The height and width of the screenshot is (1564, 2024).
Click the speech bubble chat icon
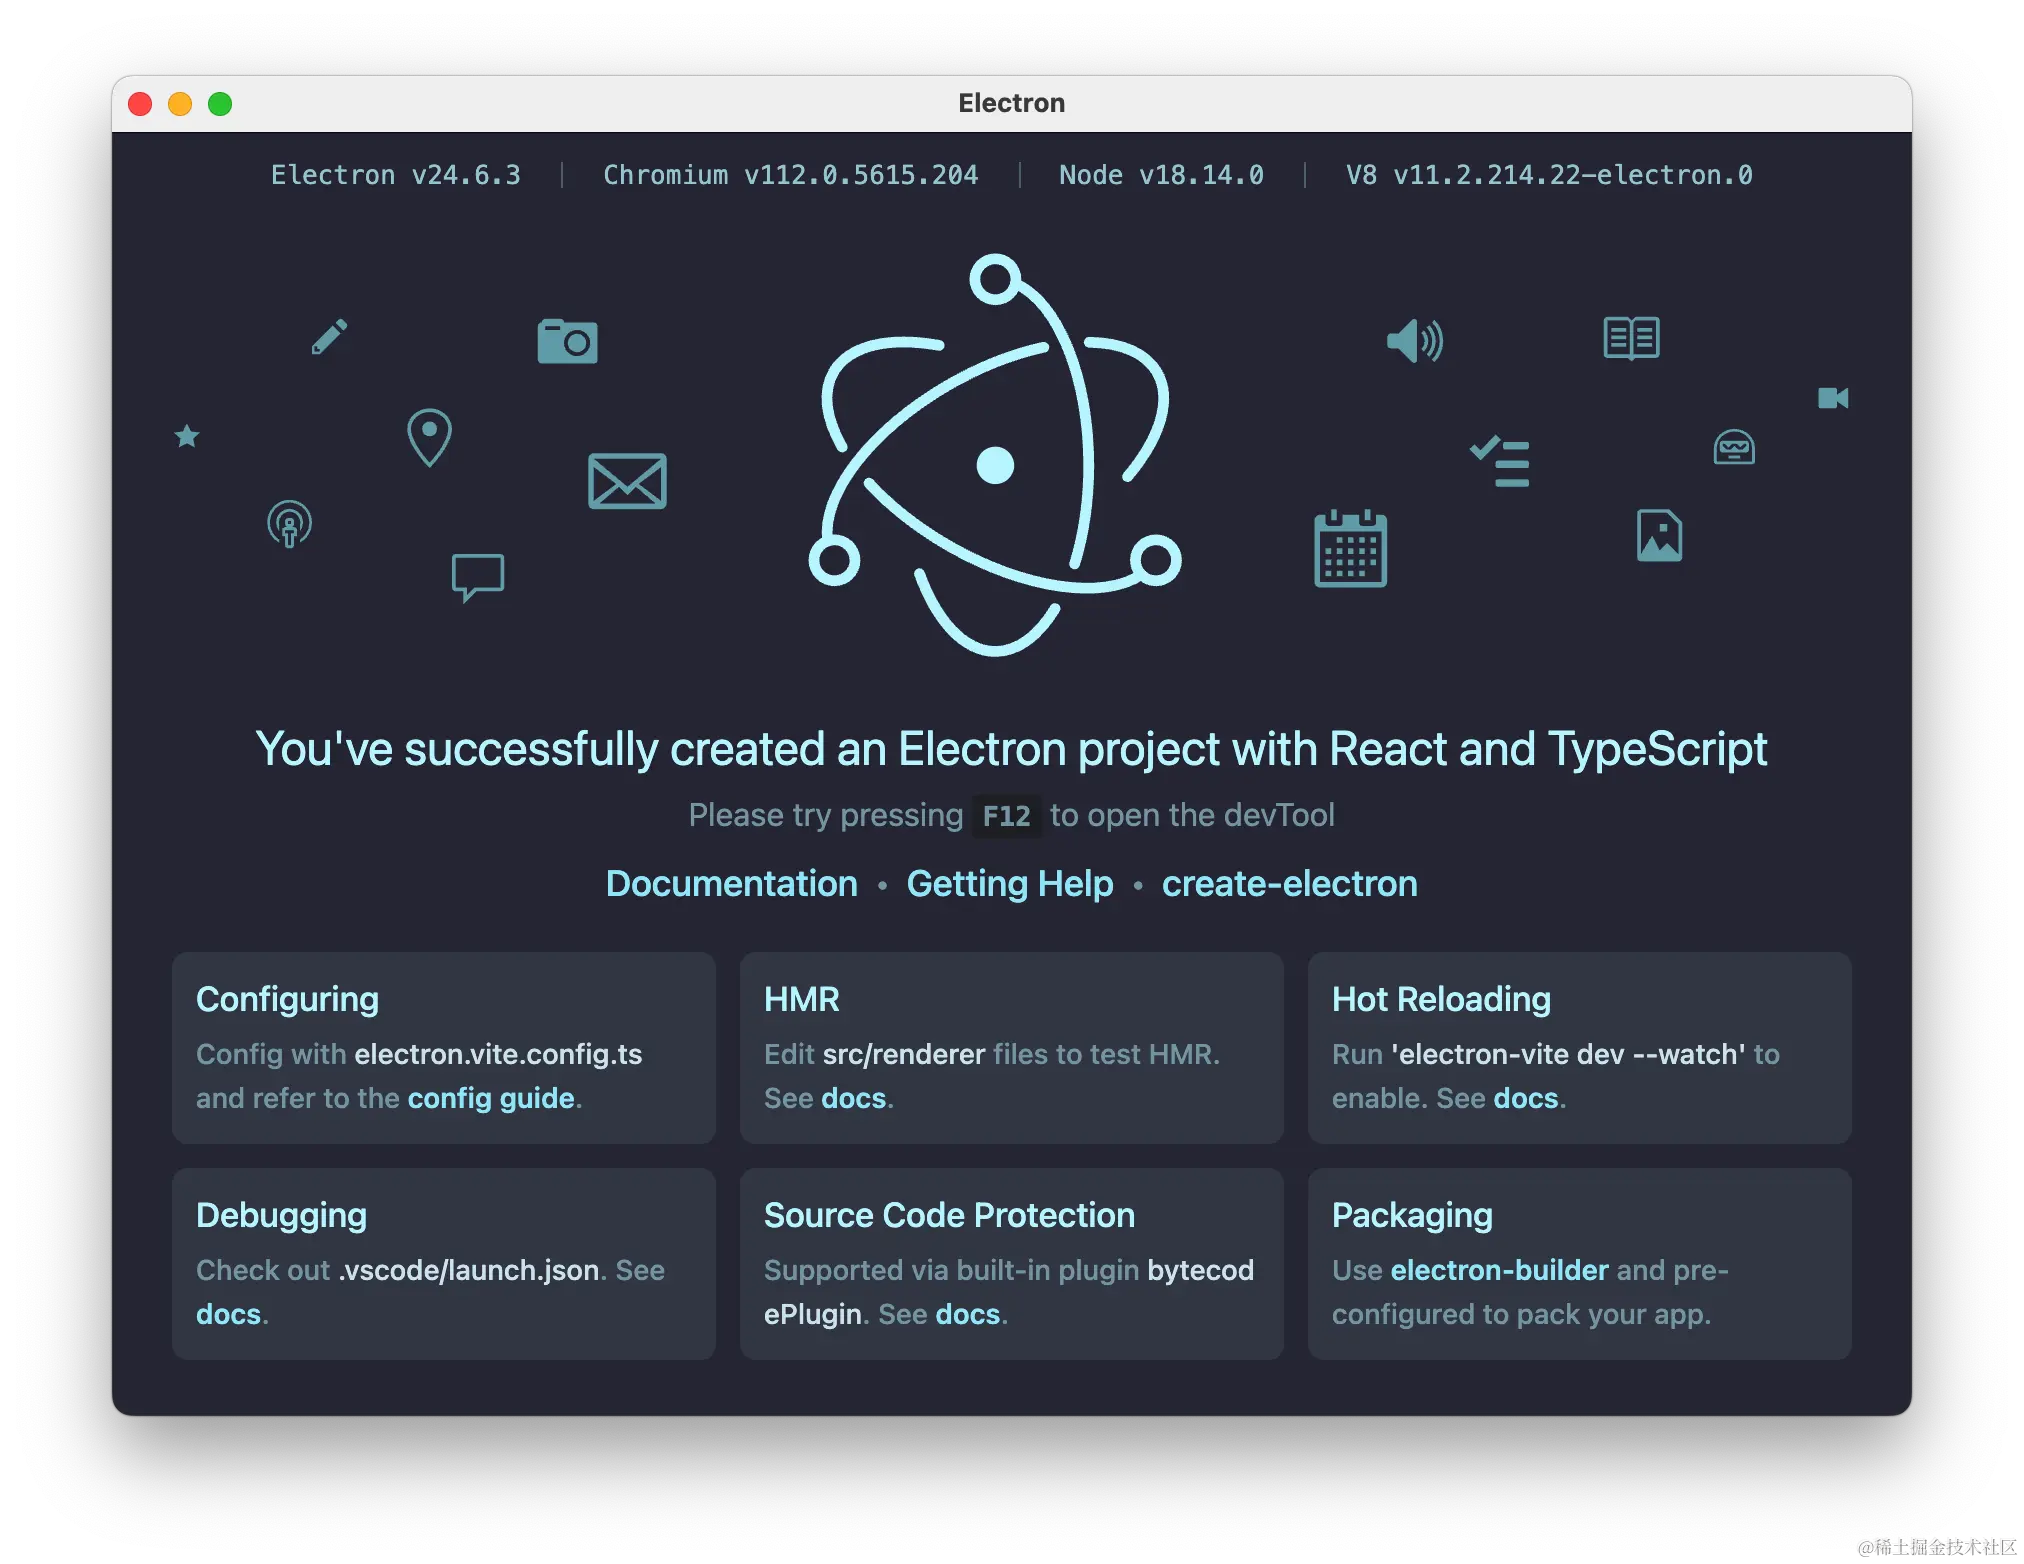coord(478,577)
